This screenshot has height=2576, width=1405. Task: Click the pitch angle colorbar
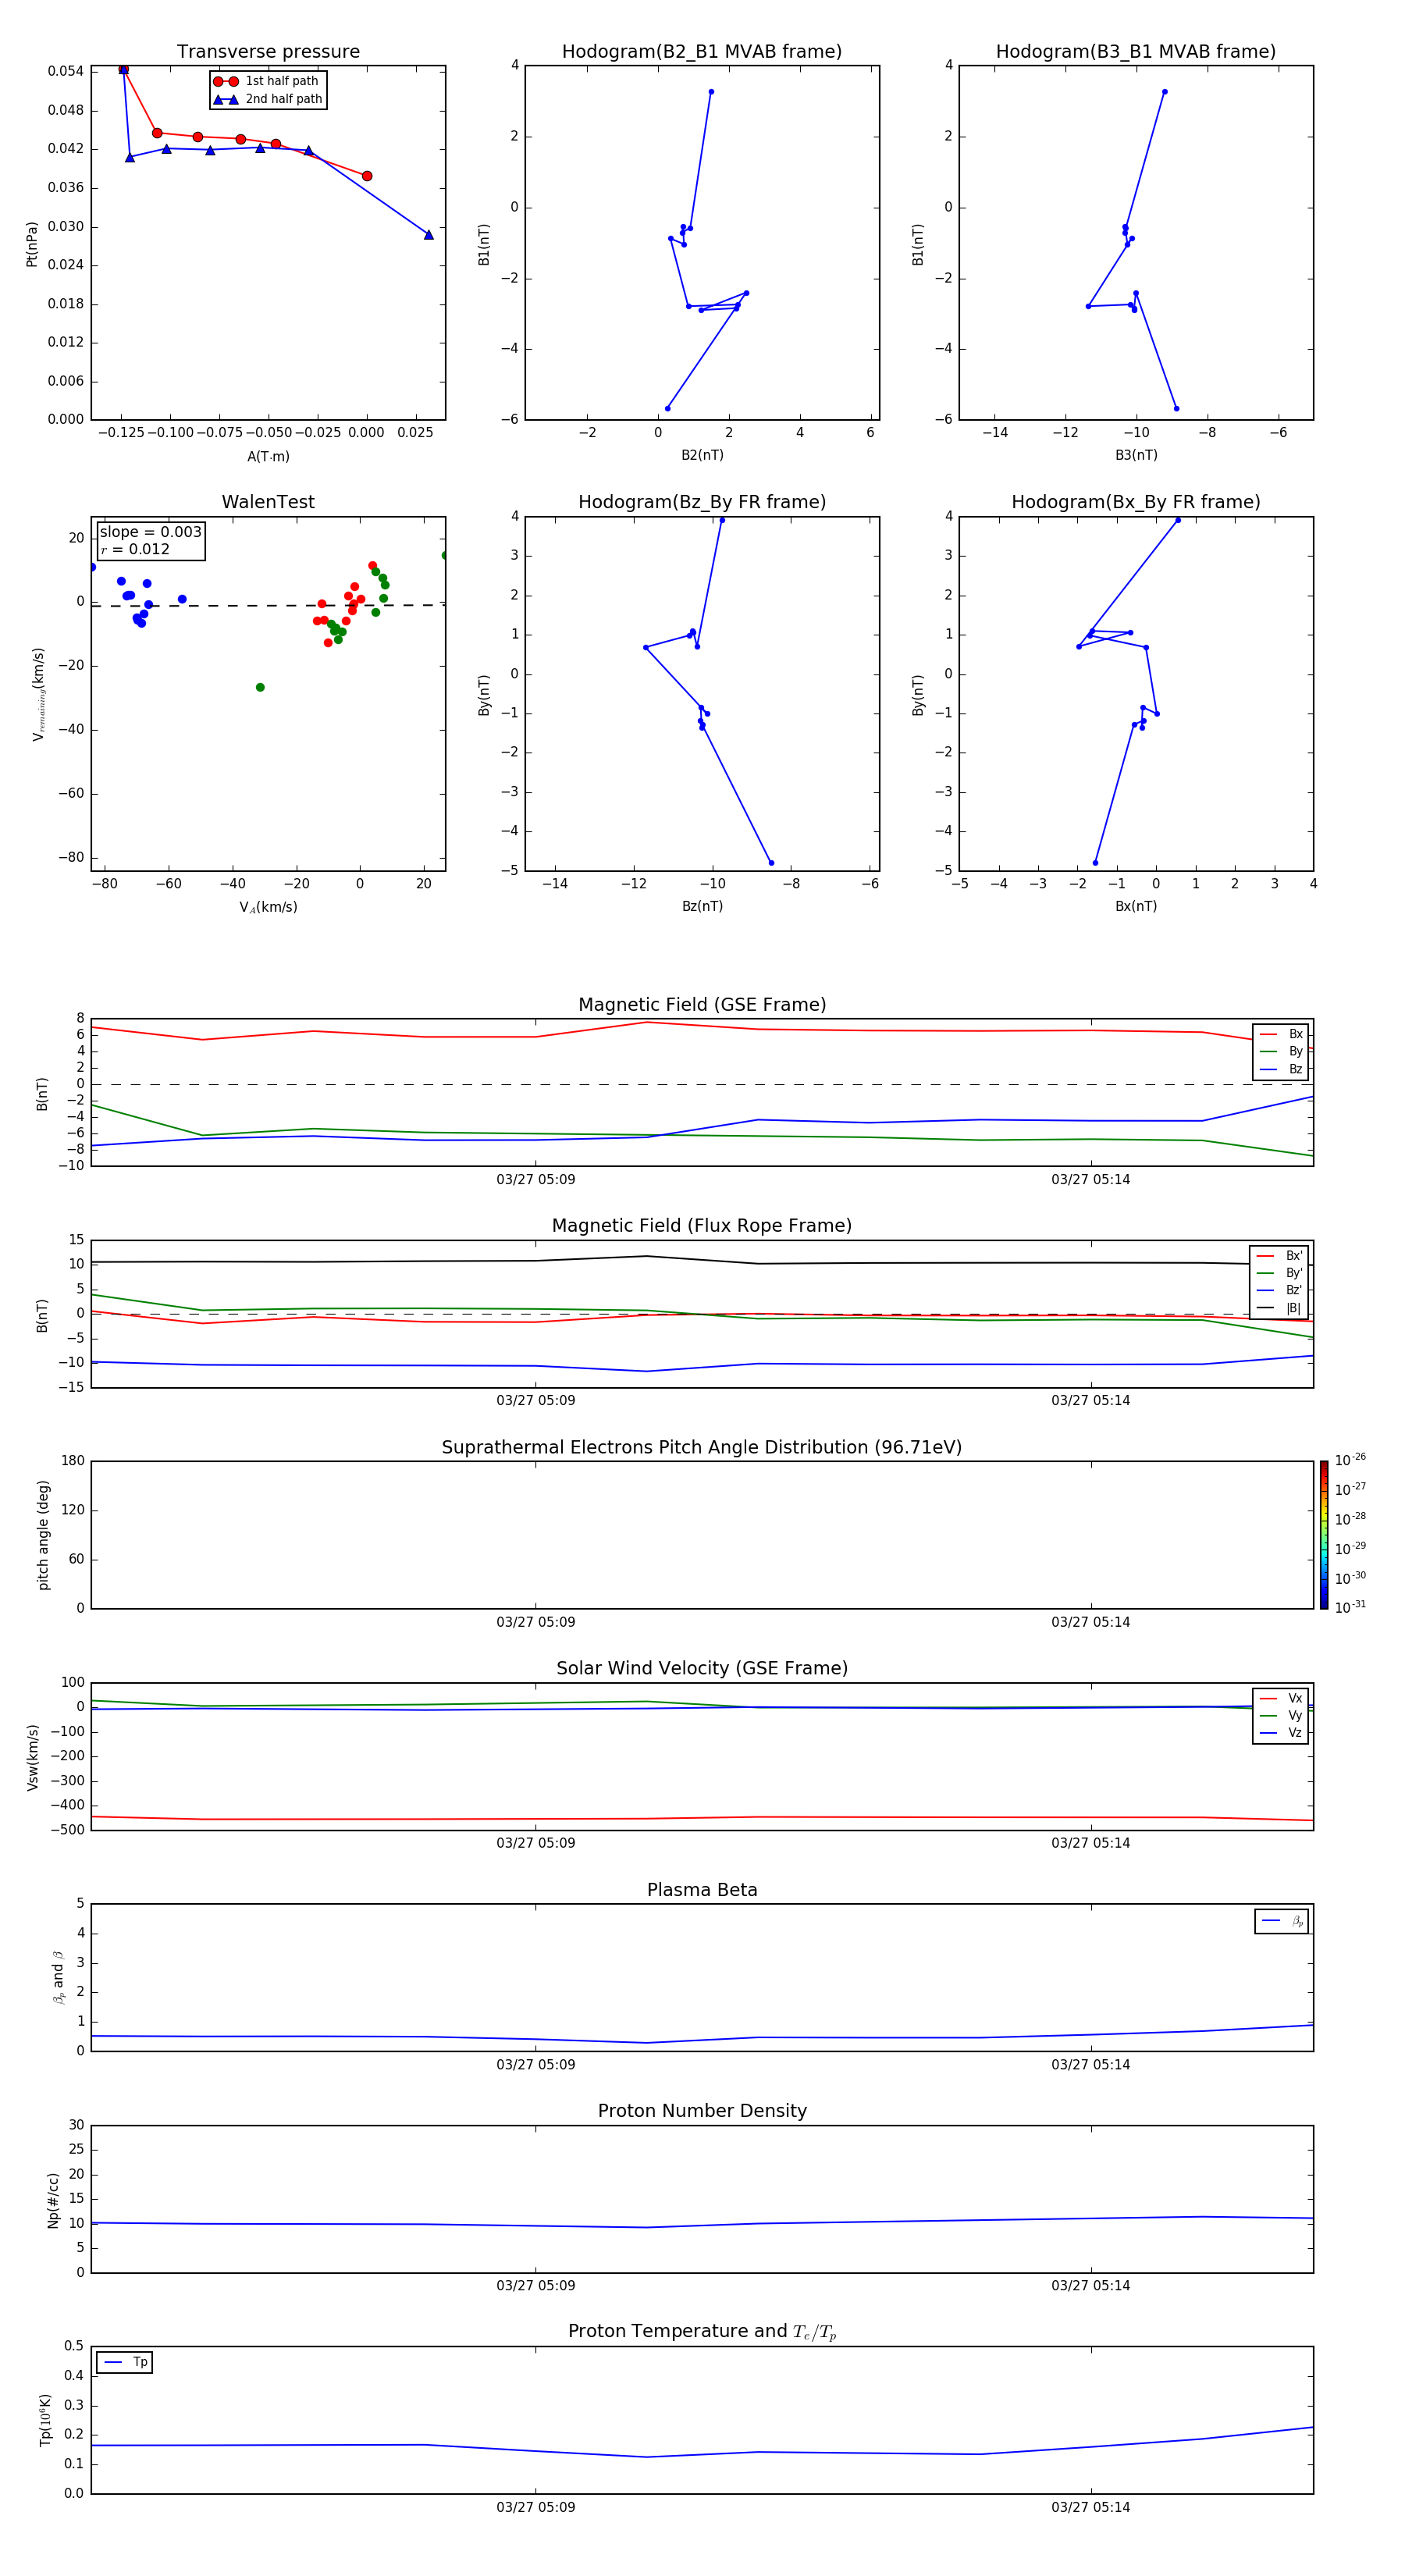[1324, 1535]
